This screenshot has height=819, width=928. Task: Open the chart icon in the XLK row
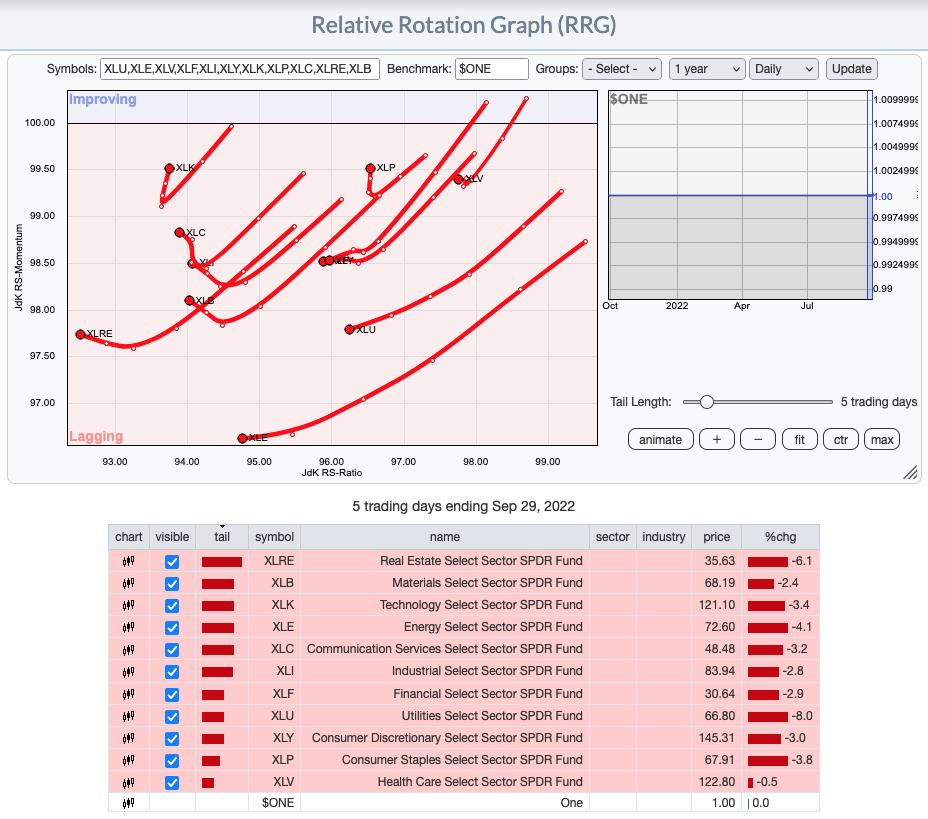point(128,605)
